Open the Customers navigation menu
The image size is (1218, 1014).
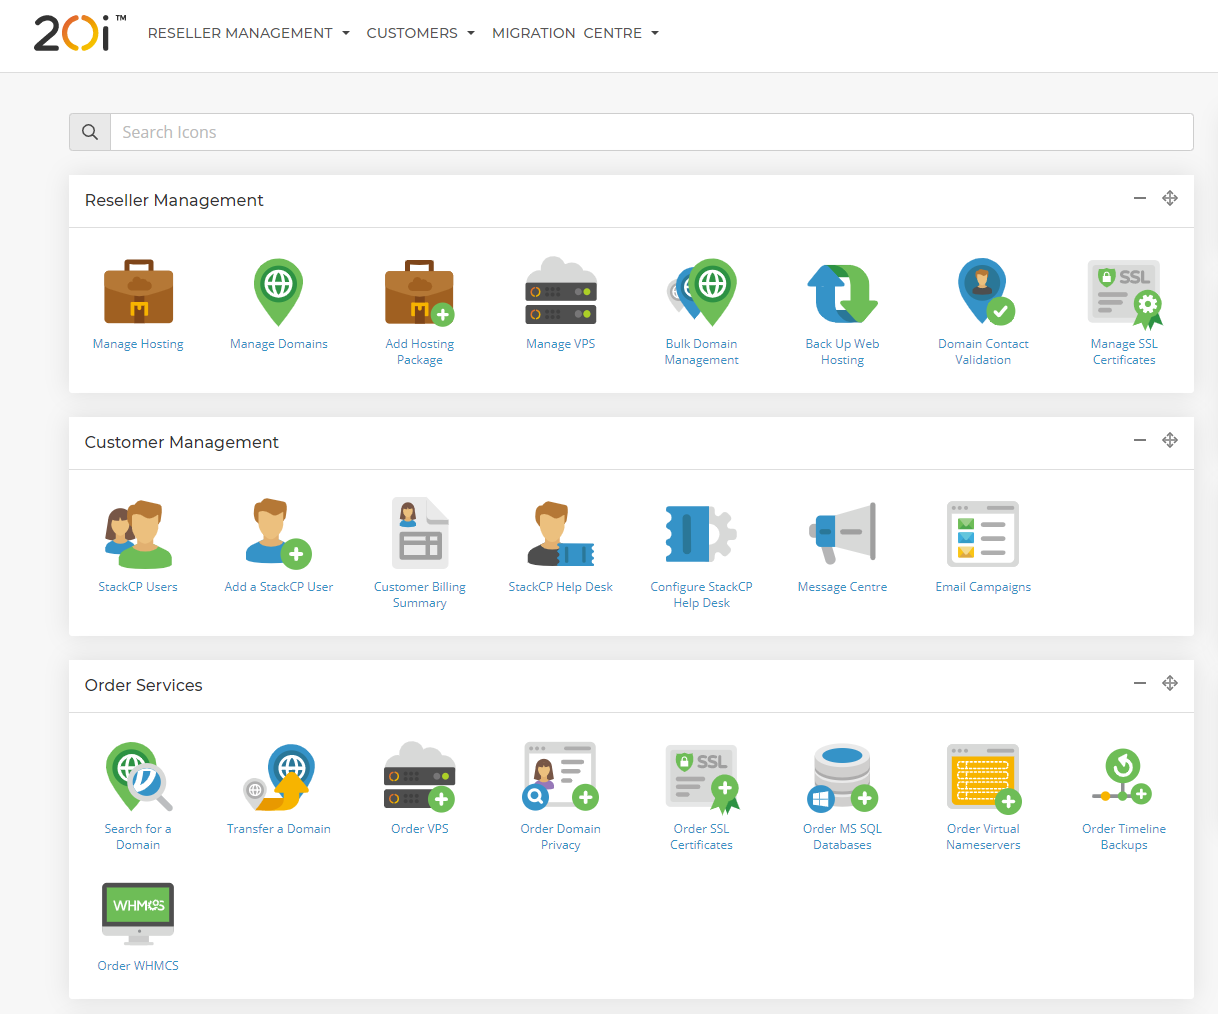(x=420, y=33)
